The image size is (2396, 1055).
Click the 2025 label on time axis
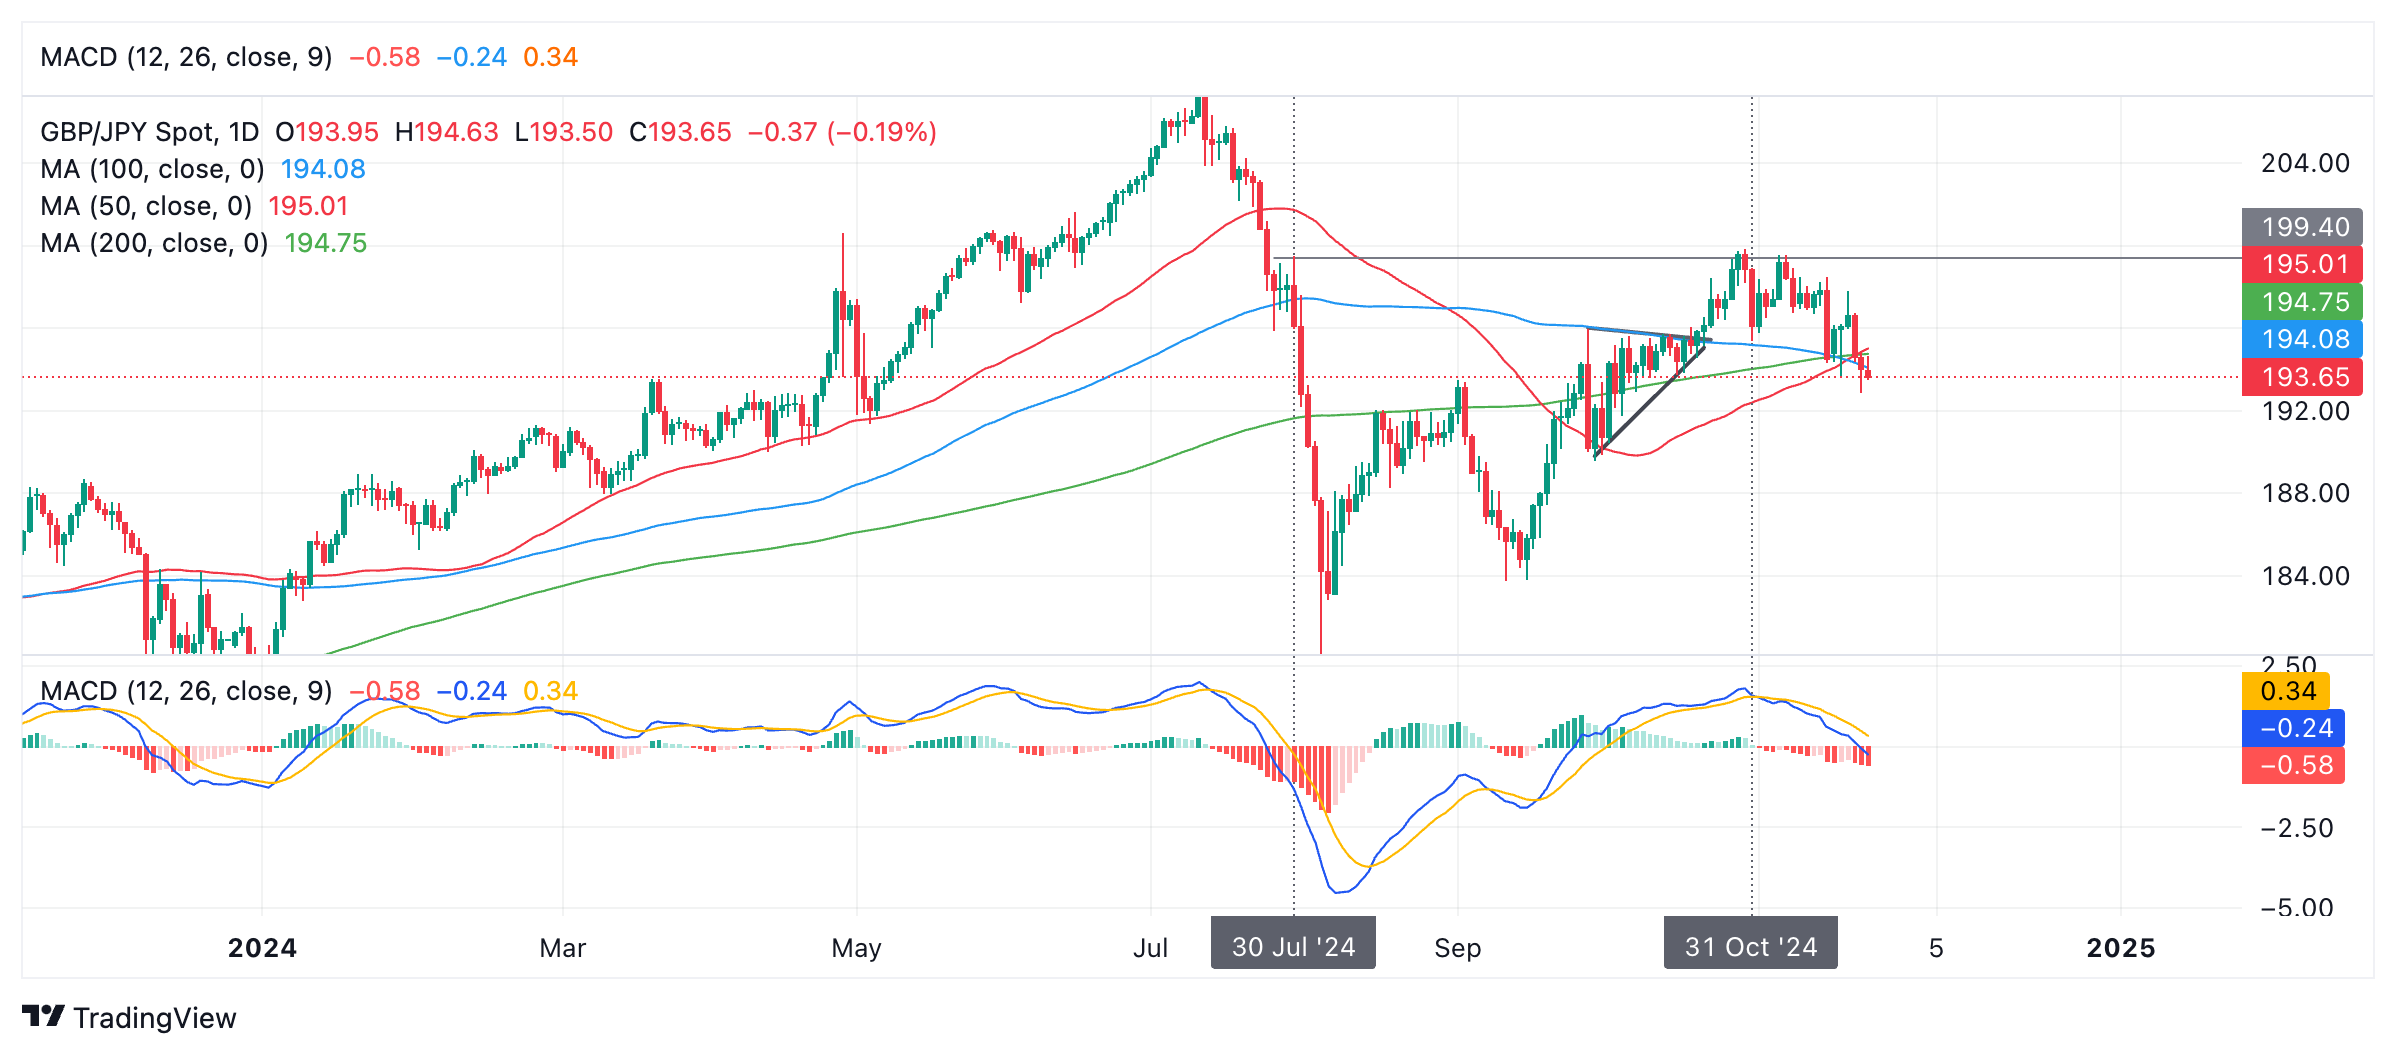point(2120,947)
